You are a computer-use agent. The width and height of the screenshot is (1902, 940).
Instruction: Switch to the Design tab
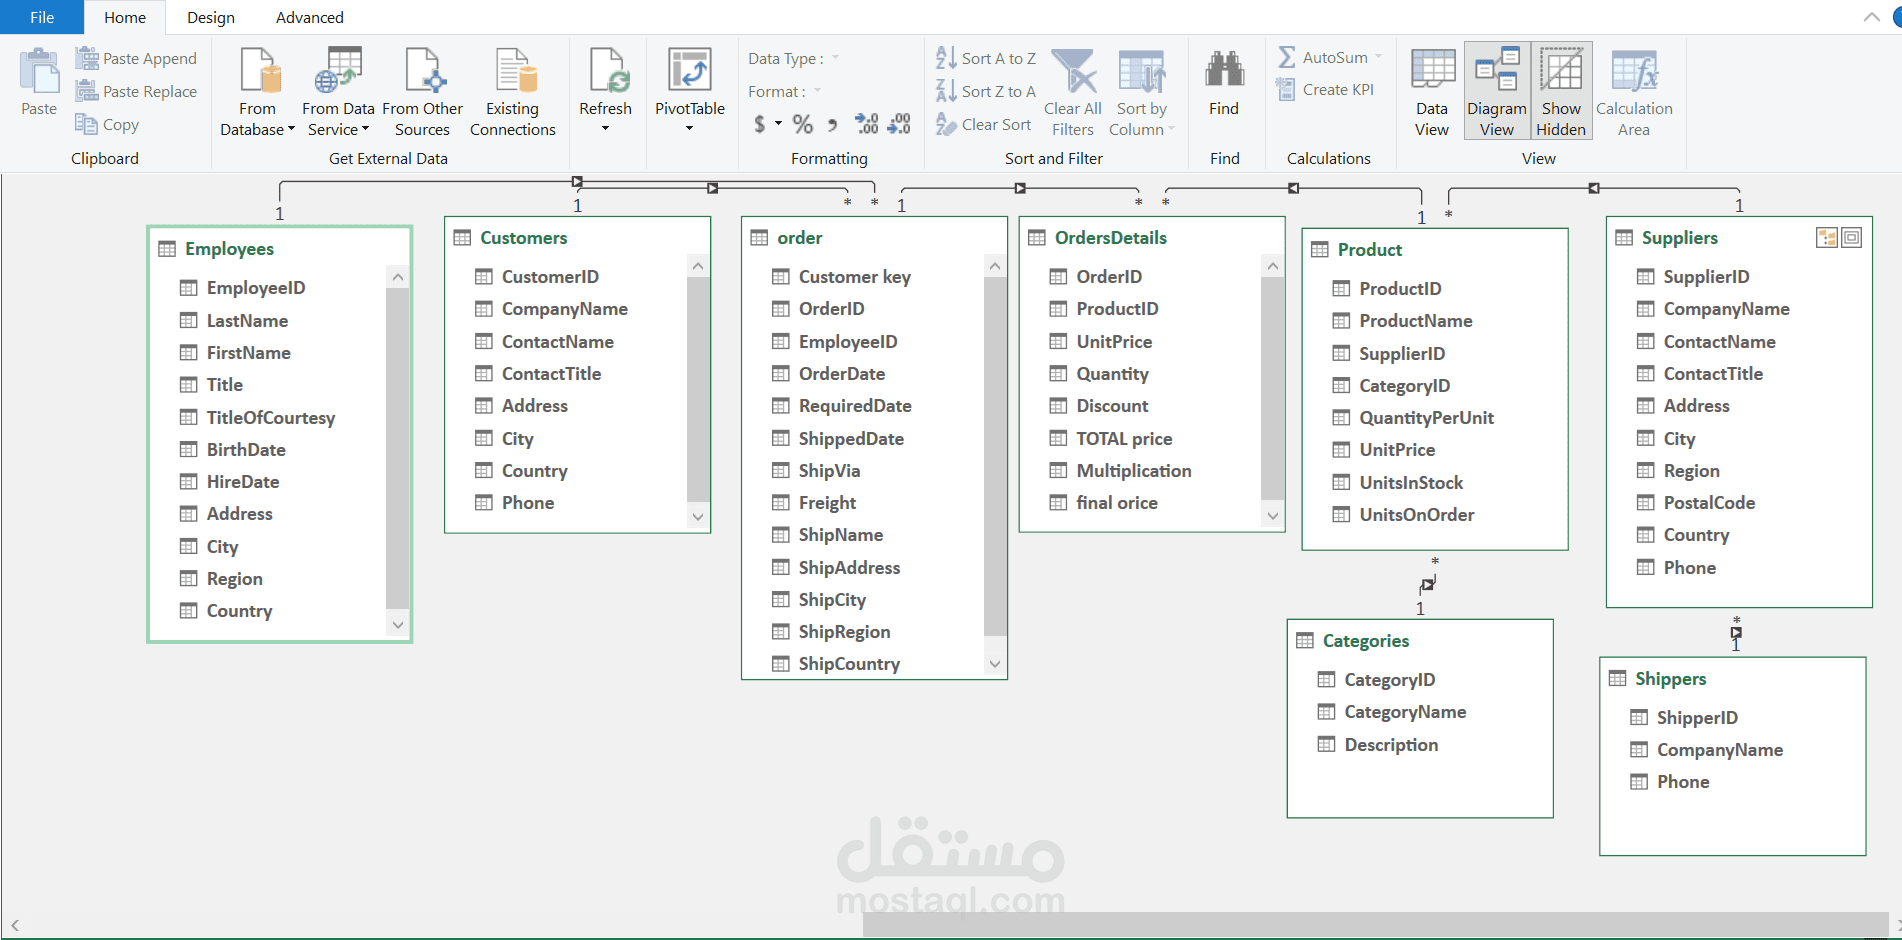point(210,17)
